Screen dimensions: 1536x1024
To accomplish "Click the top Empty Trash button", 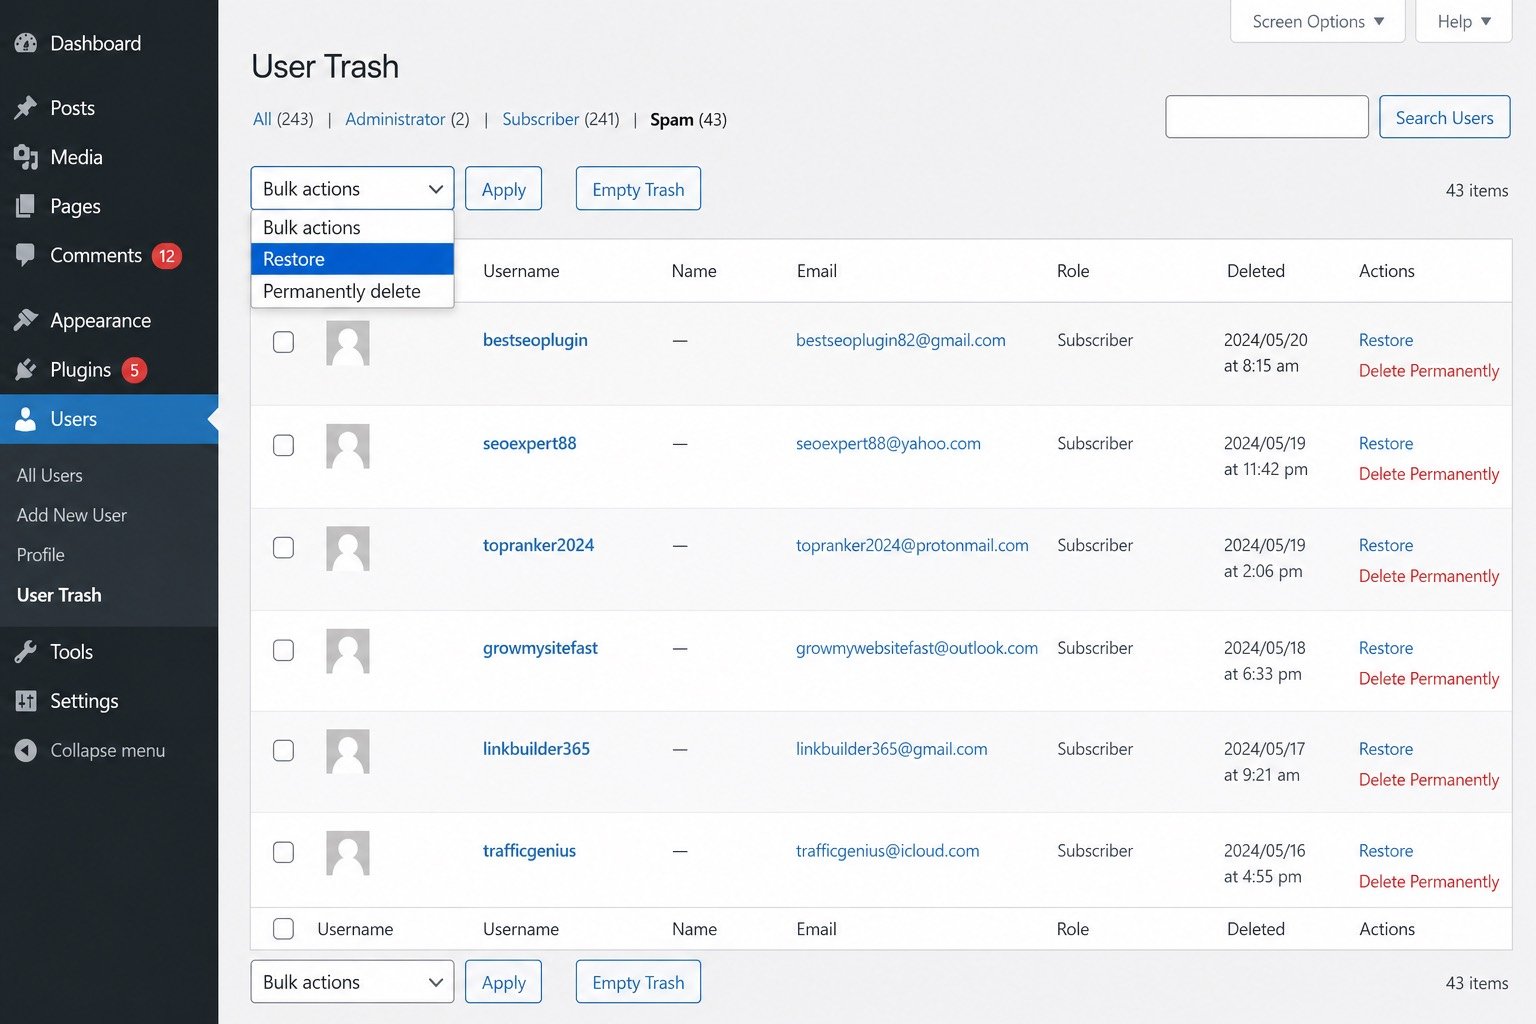I will pyautogui.click(x=638, y=189).
